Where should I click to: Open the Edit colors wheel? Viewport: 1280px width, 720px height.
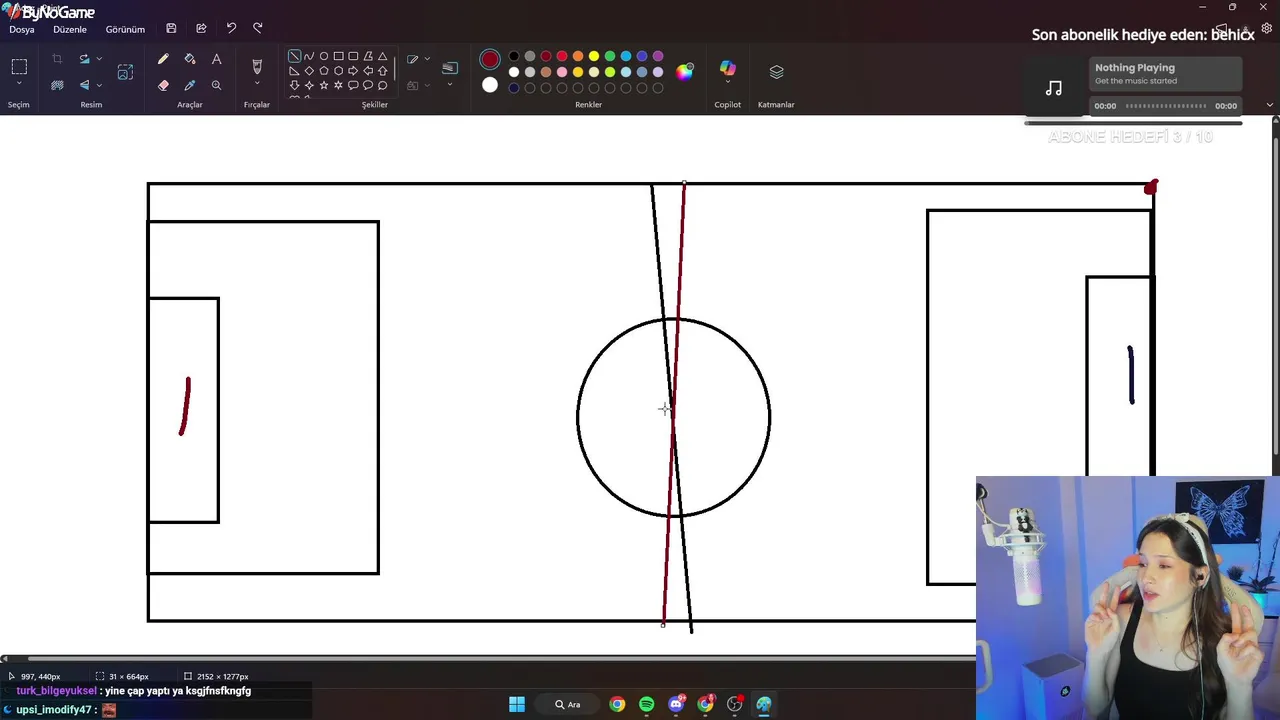[684, 72]
